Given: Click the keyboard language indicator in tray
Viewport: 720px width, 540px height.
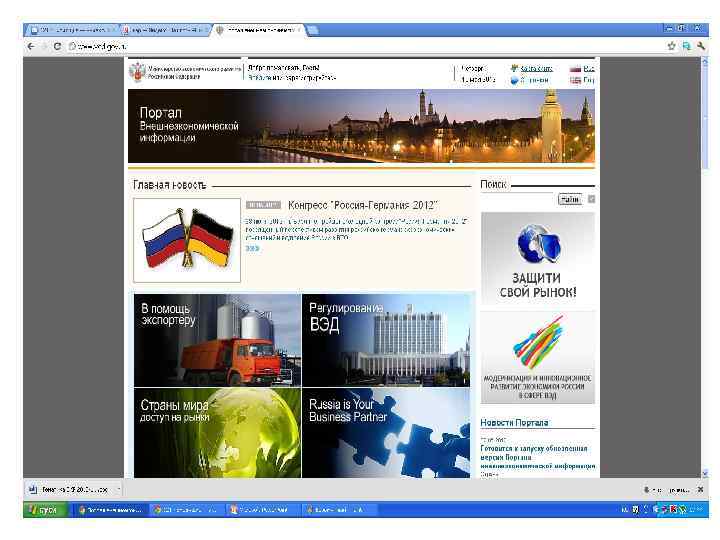Looking at the screenshot, I should click(x=625, y=510).
